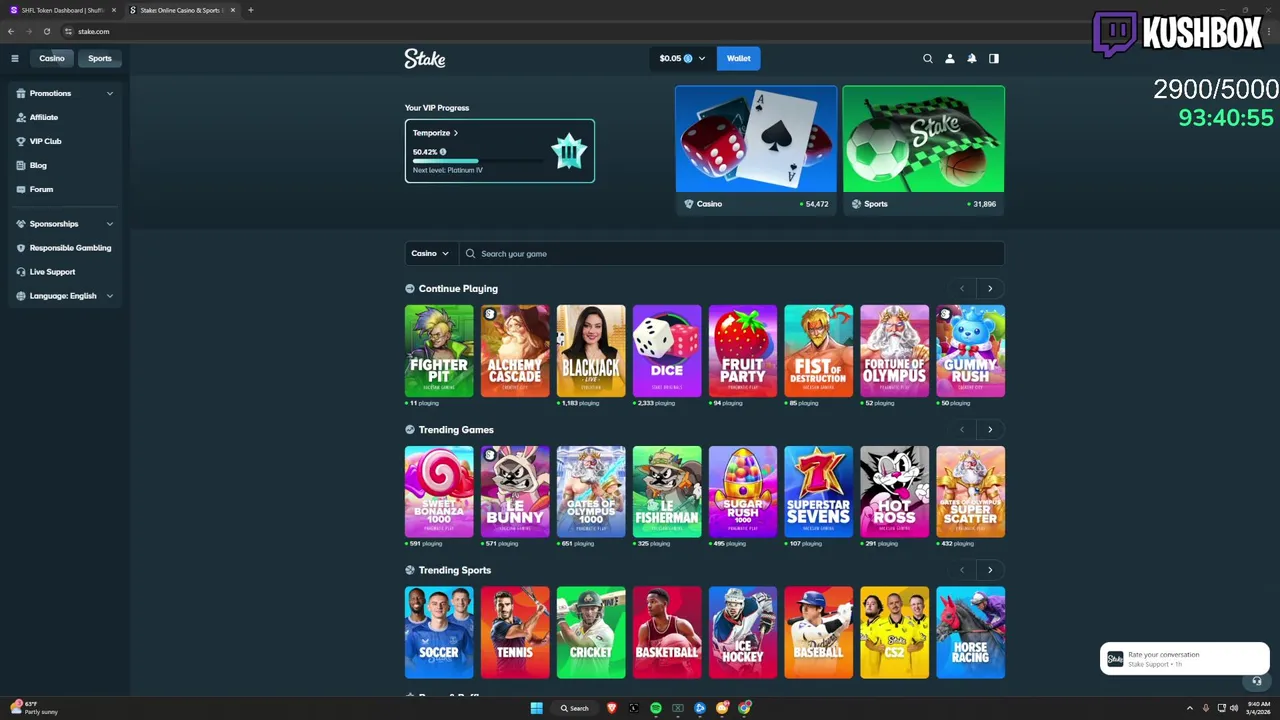Open the balance $0.05 dropdown
Viewport: 1280px width, 720px height.
point(682,58)
